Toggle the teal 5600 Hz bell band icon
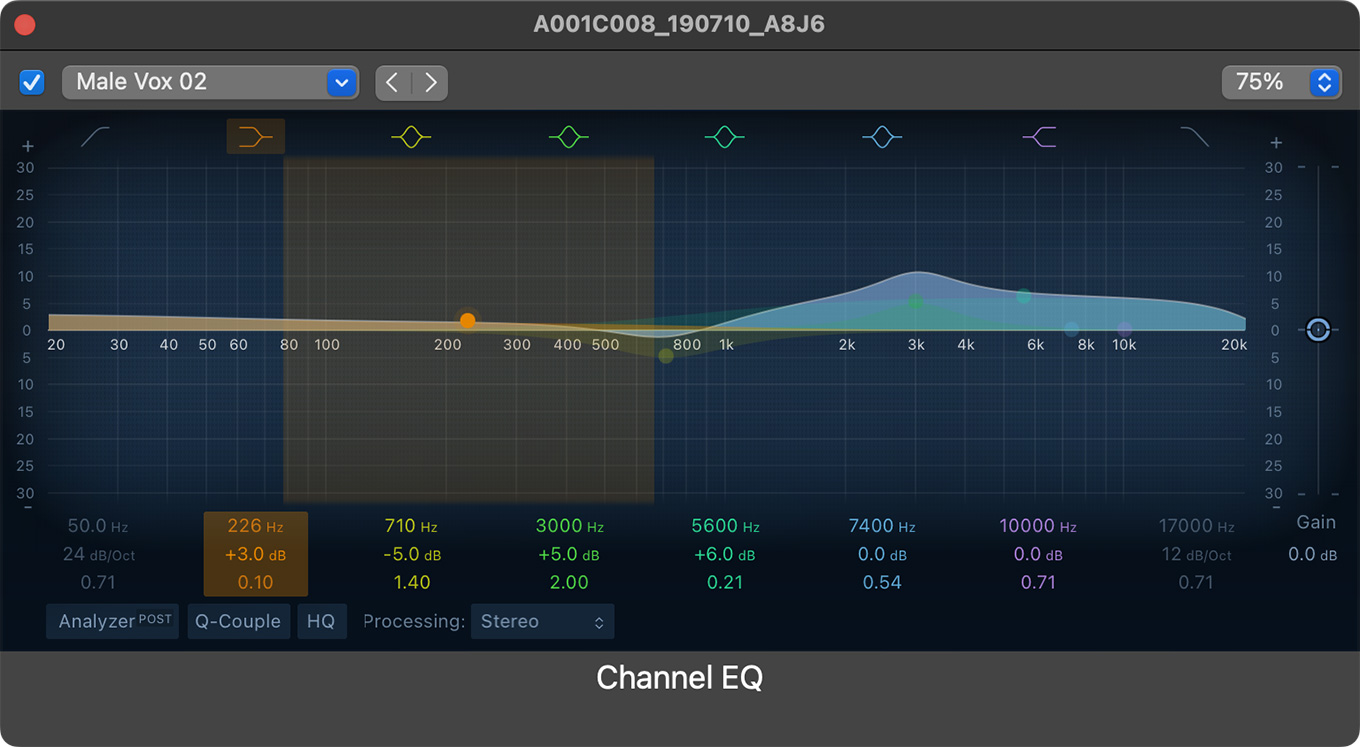The width and height of the screenshot is (1360, 747). [x=724, y=137]
